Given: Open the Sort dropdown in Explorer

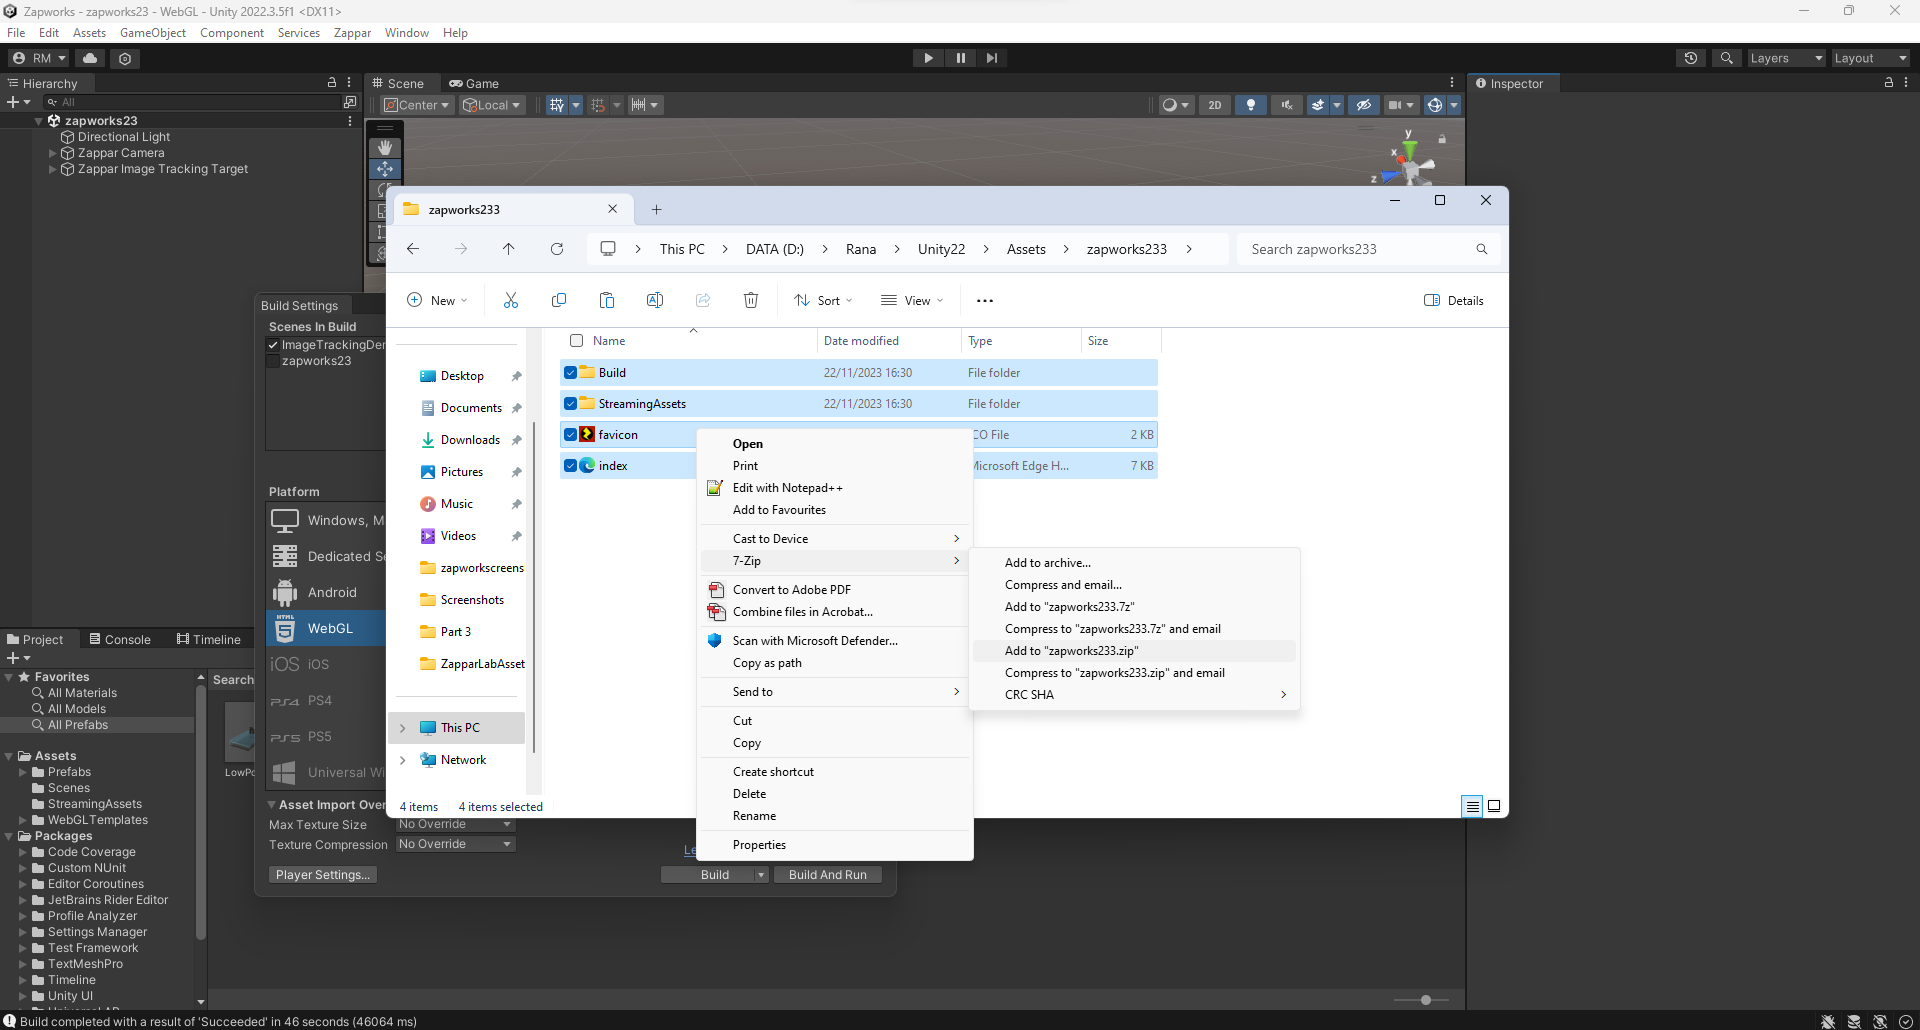Looking at the screenshot, I should coord(823,300).
